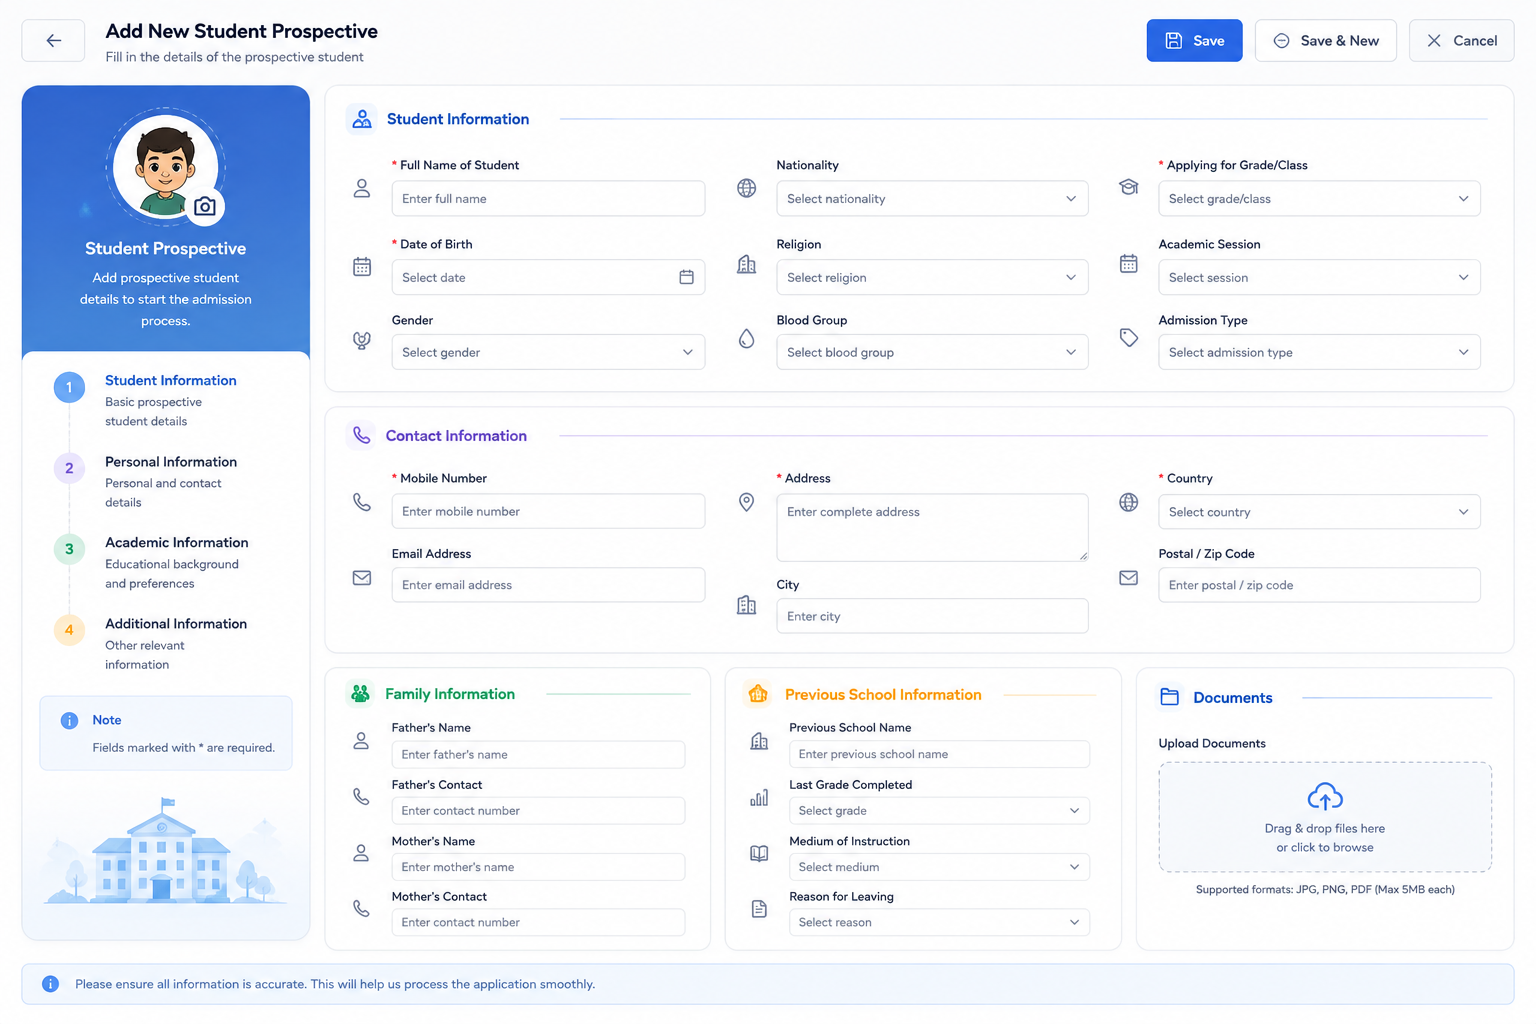Click the cloud upload icon
The height and width of the screenshot is (1024, 1536).
pos(1325,797)
